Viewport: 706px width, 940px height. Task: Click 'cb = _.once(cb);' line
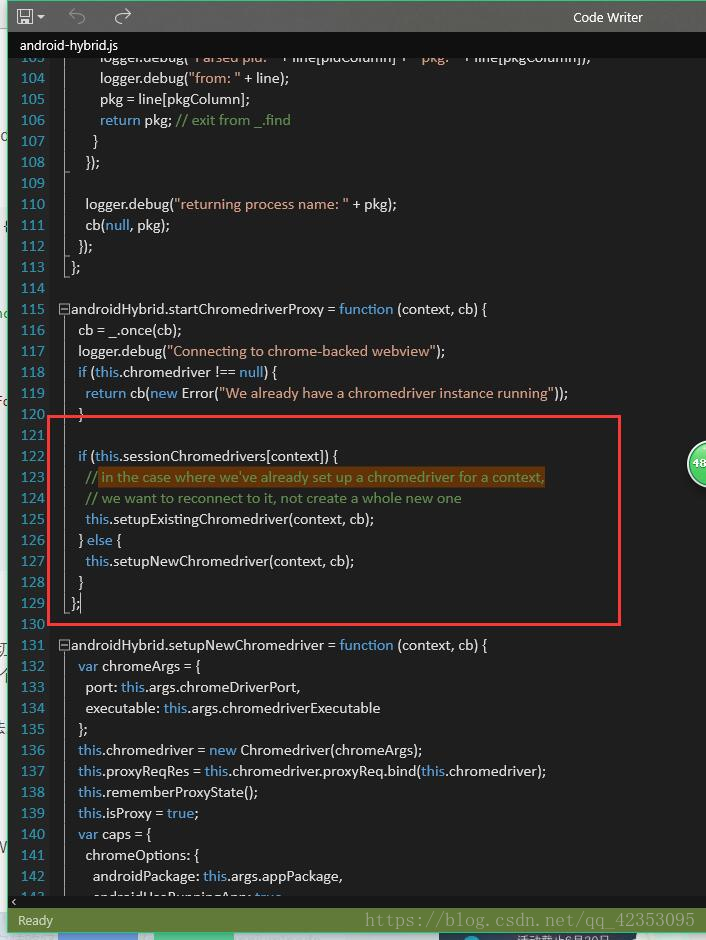coord(129,330)
